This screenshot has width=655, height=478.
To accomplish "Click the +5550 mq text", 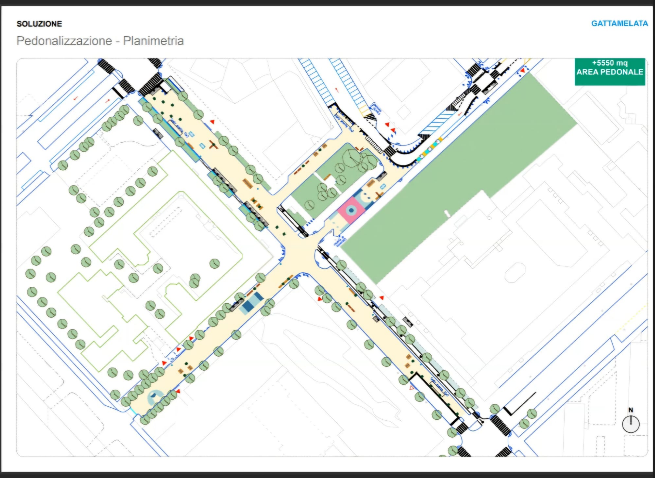I will [x=610, y=64].
